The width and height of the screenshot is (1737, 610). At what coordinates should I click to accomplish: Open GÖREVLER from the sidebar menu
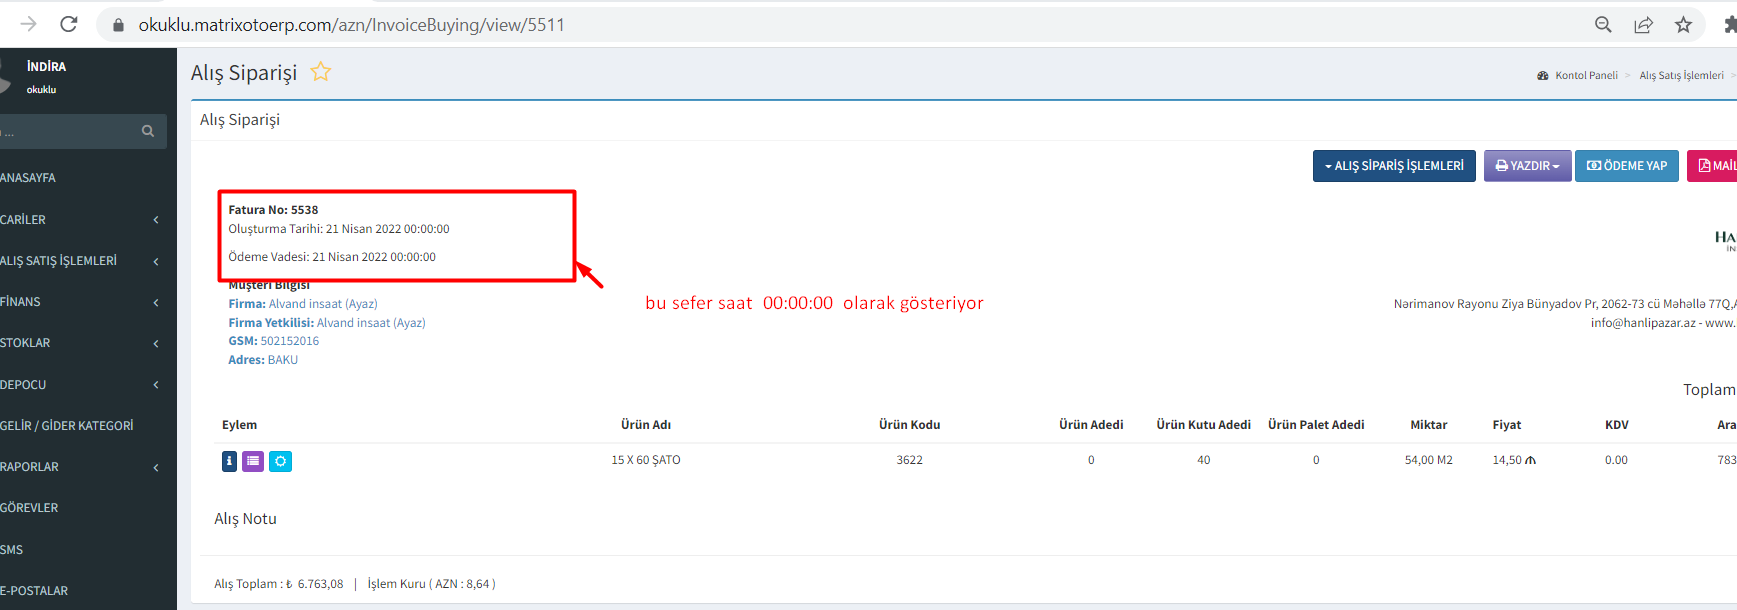[30, 508]
